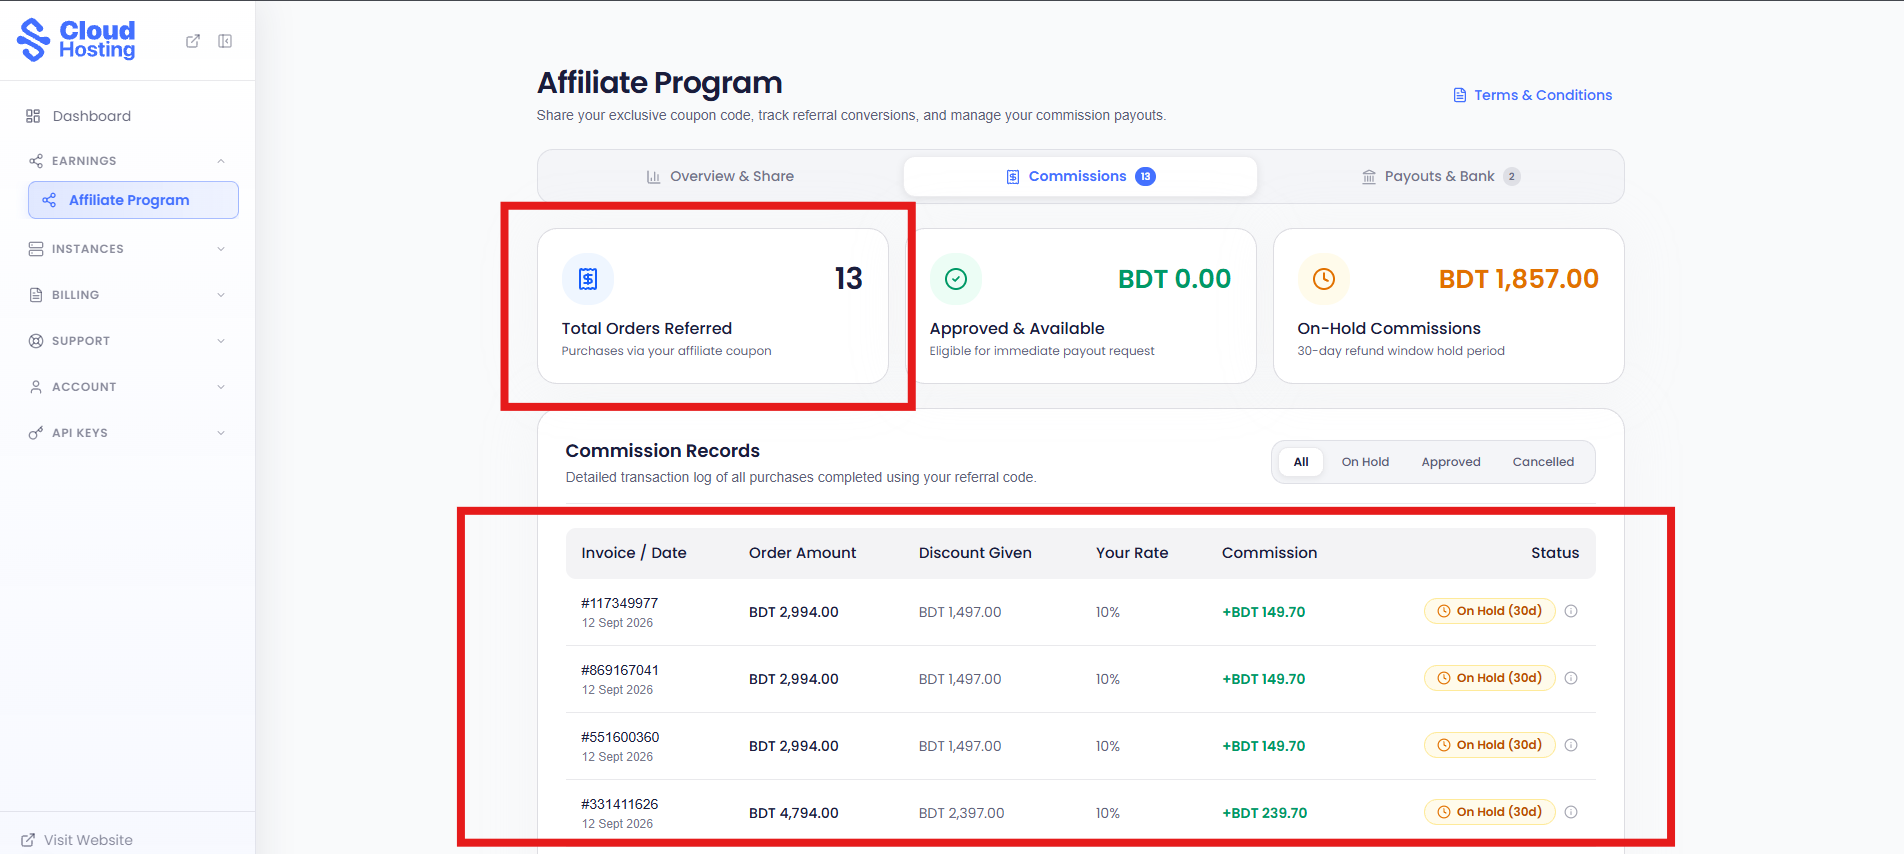Click the Commissions tab badge 13
This screenshot has width=1904, height=854.
pyautogui.click(x=1145, y=176)
